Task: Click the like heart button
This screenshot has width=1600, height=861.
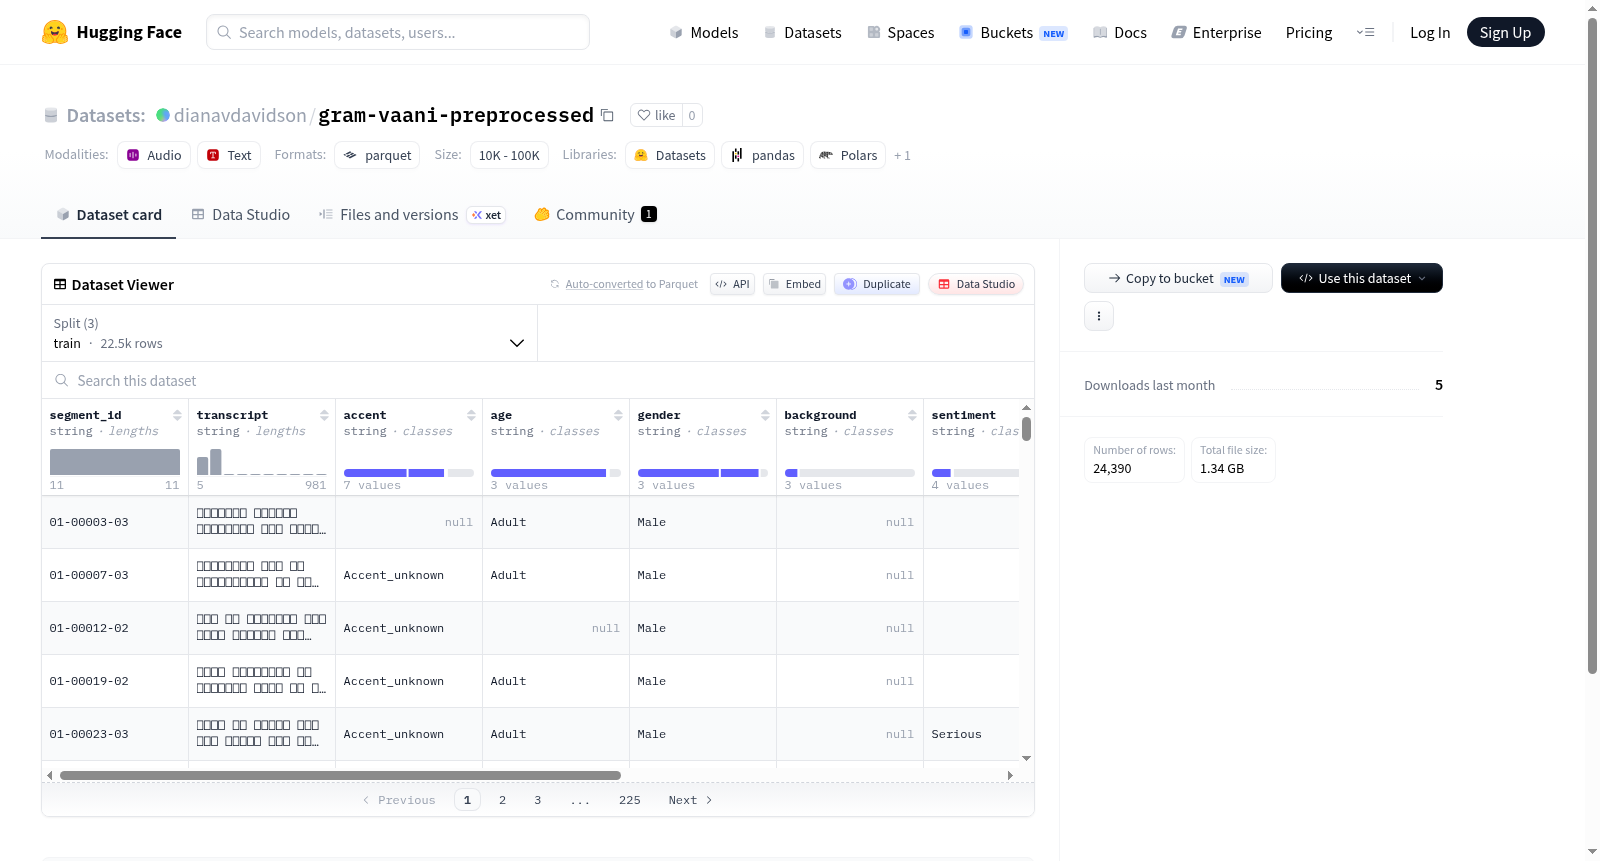Action: (656, 115)
